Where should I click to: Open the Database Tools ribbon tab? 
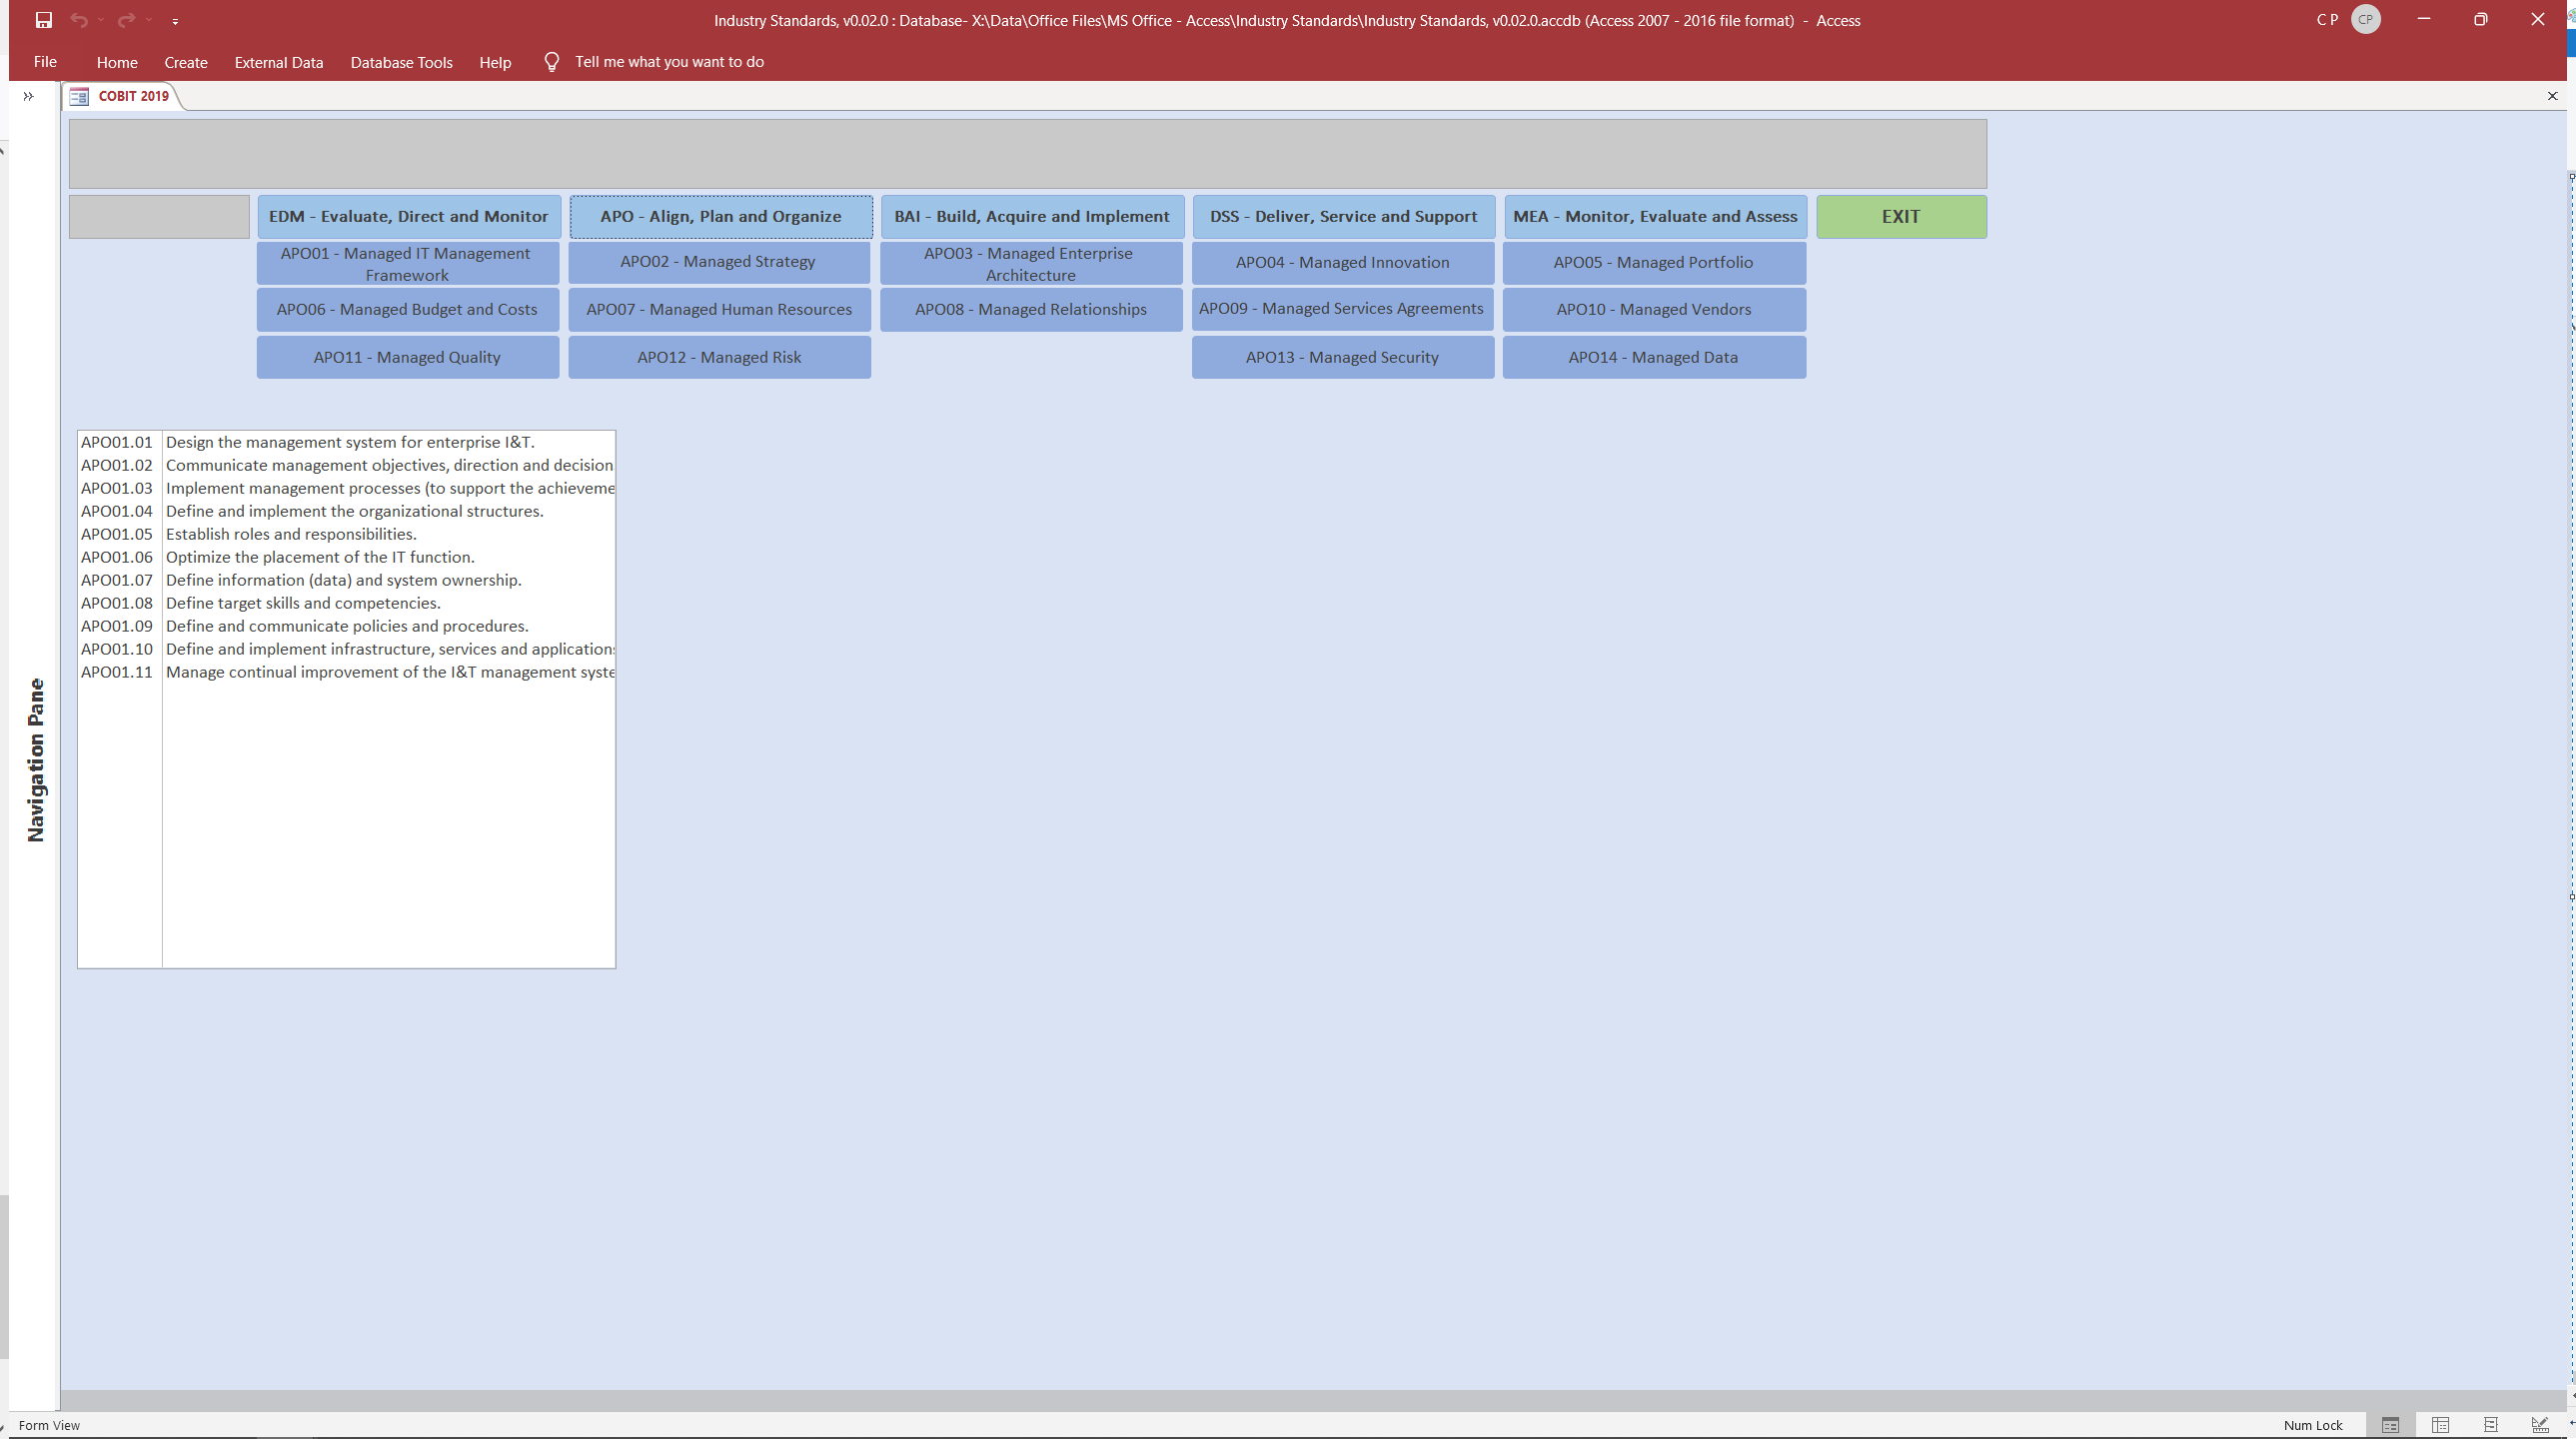[401, 62]
